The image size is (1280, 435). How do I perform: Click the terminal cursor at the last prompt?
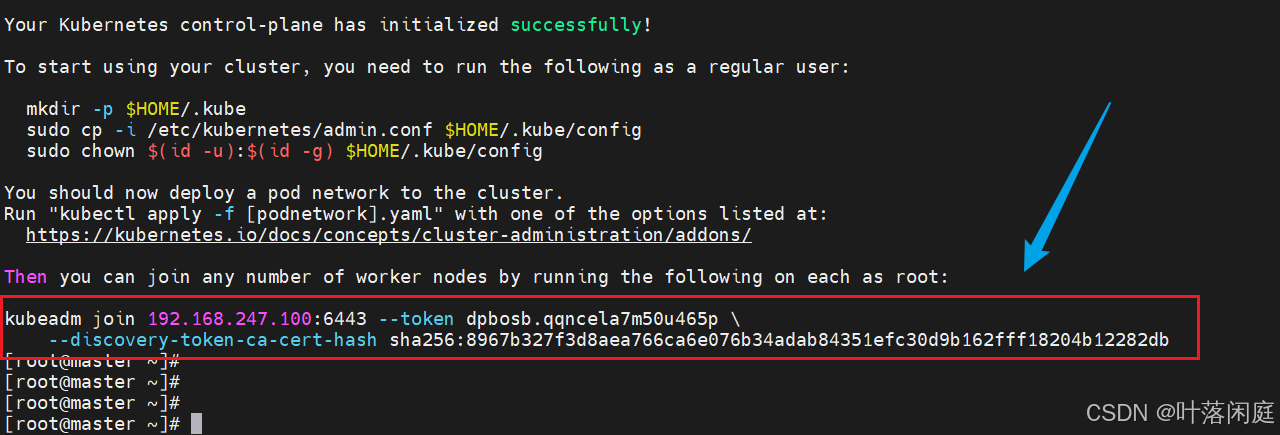point(197,424)
